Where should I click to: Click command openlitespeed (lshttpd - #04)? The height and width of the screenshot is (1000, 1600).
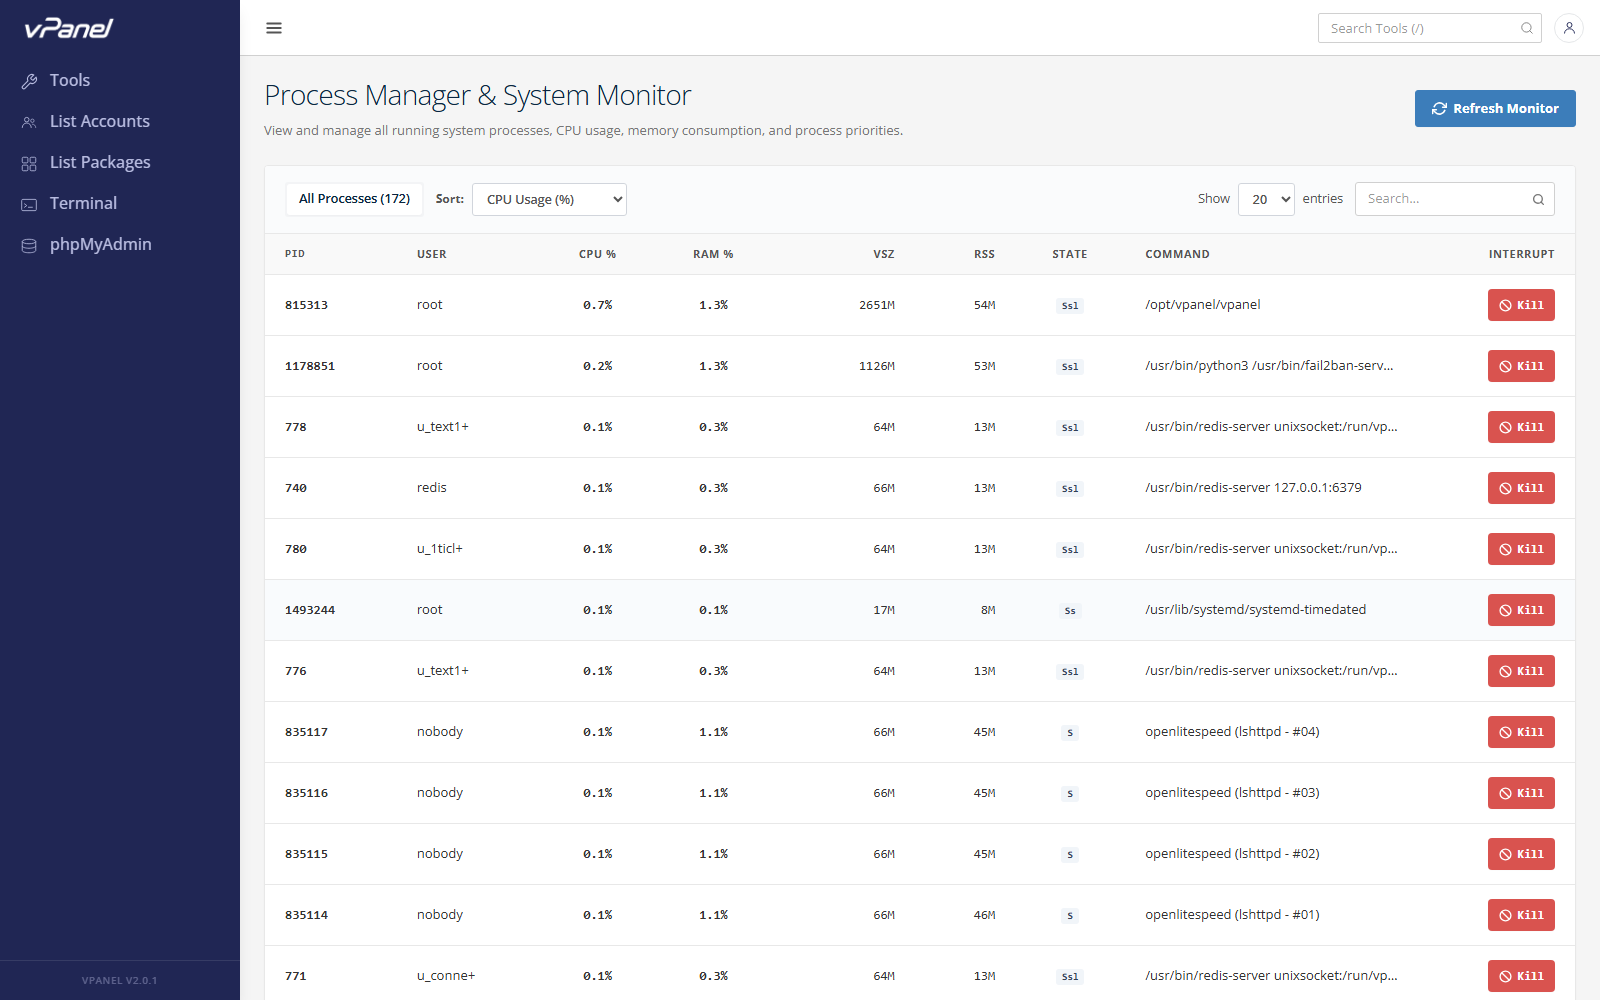pyautogui.click(x=1232, y=732)
